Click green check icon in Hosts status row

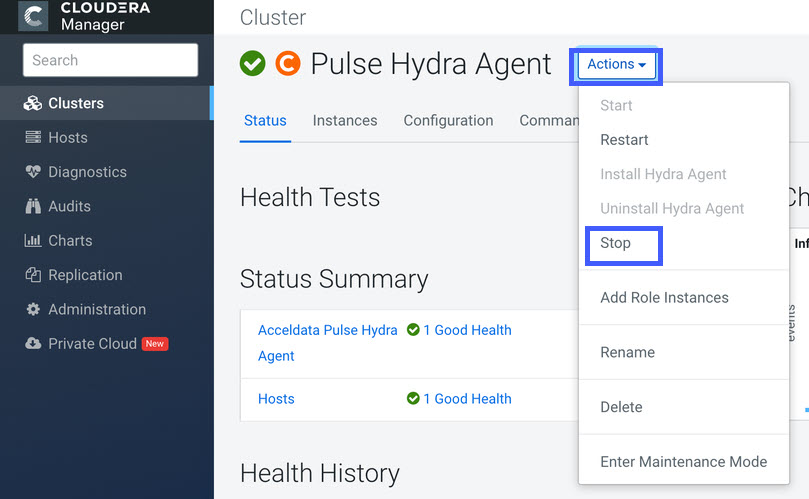413,398
